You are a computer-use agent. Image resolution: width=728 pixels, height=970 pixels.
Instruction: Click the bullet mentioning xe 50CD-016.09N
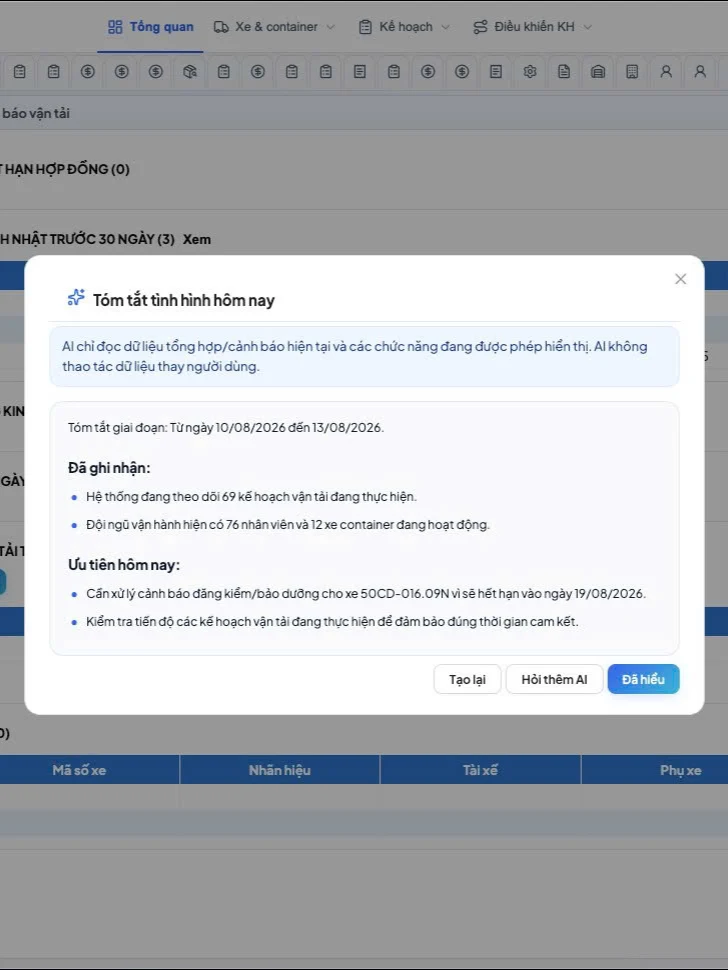[x=366, y=593]
